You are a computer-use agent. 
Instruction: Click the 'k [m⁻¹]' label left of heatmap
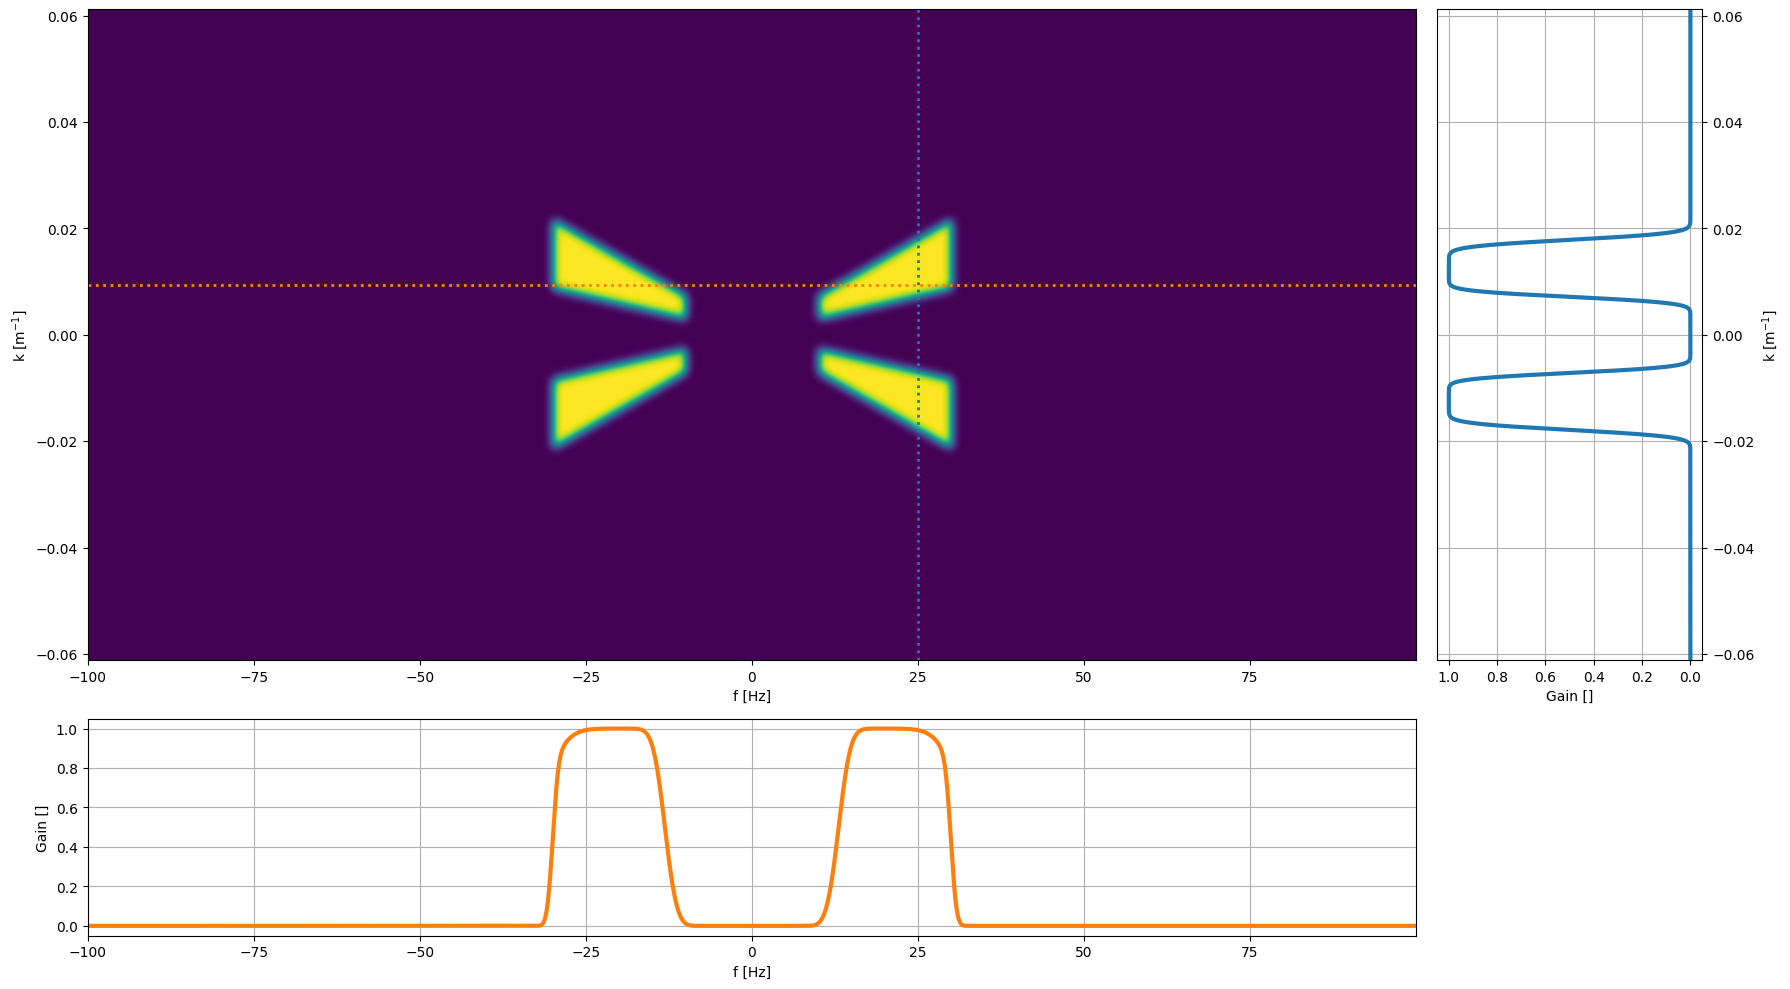[20, 335]
